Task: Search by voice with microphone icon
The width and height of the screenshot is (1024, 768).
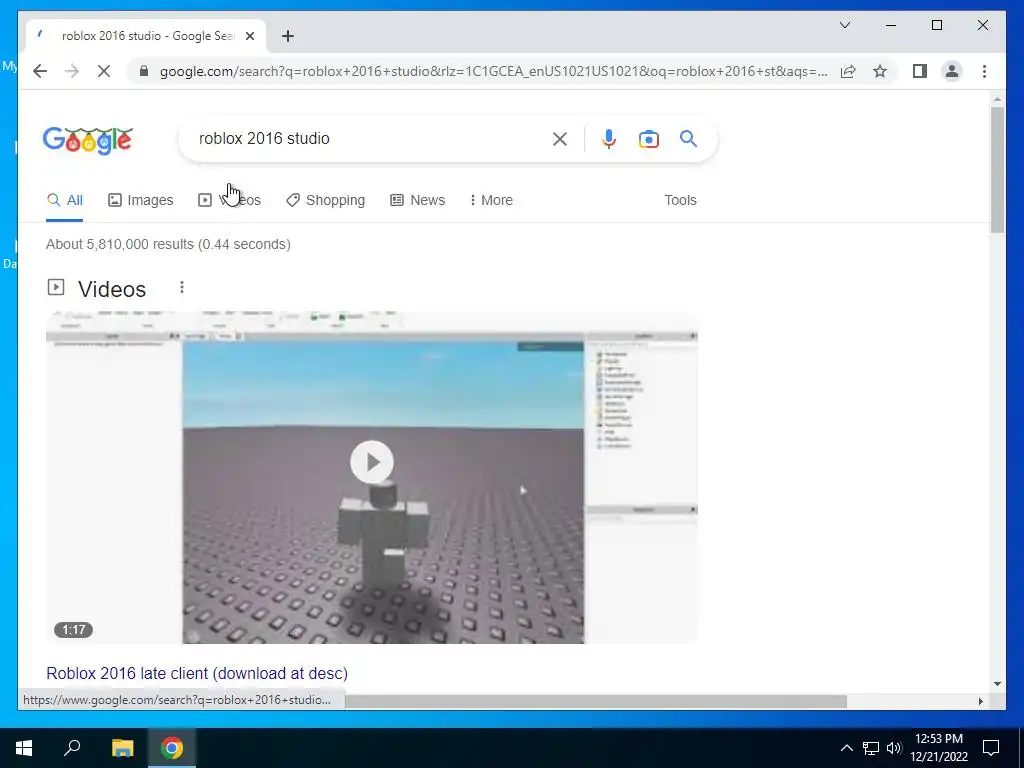Action: pyautogui.click(x=609, y=138)
